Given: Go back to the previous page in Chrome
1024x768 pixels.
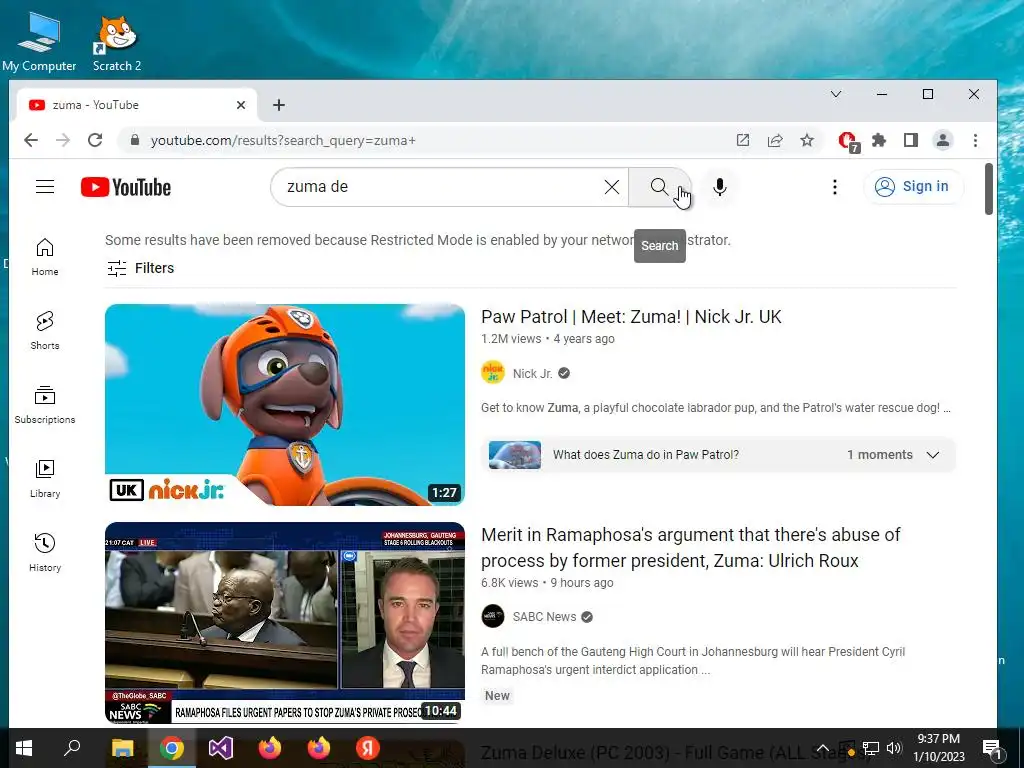Looking at the screenshot, I should click(x=31, y=140).
